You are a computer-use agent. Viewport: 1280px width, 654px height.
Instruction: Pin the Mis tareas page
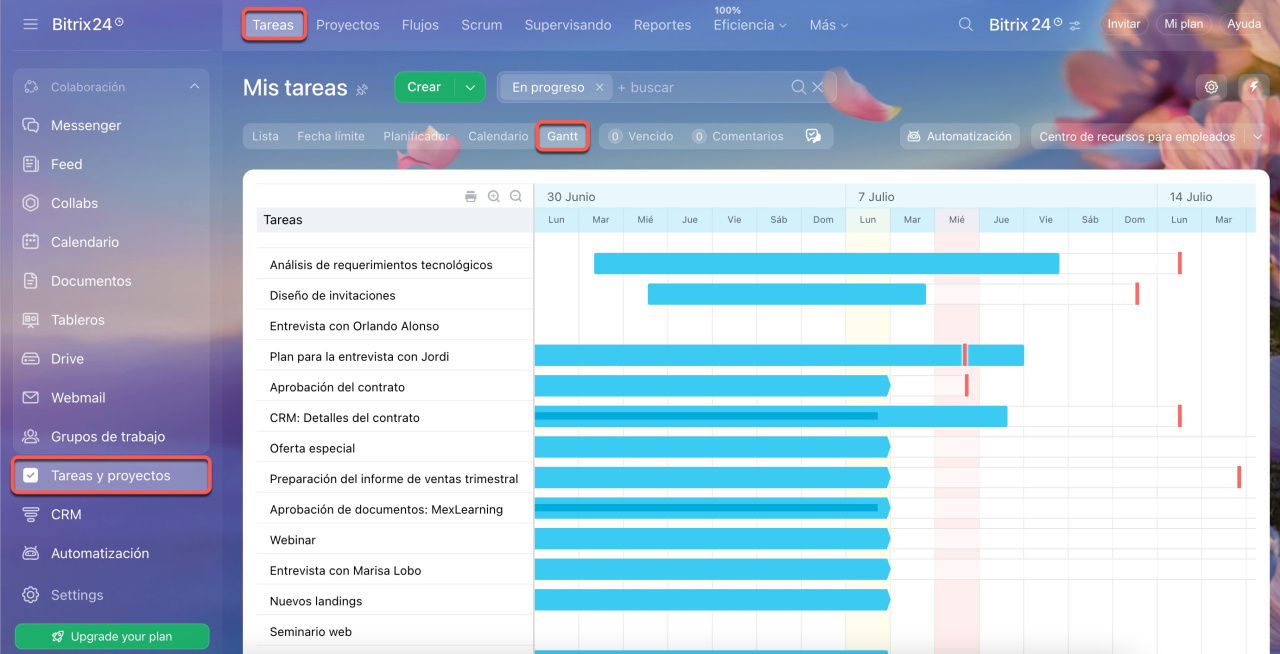click(362, 89)
